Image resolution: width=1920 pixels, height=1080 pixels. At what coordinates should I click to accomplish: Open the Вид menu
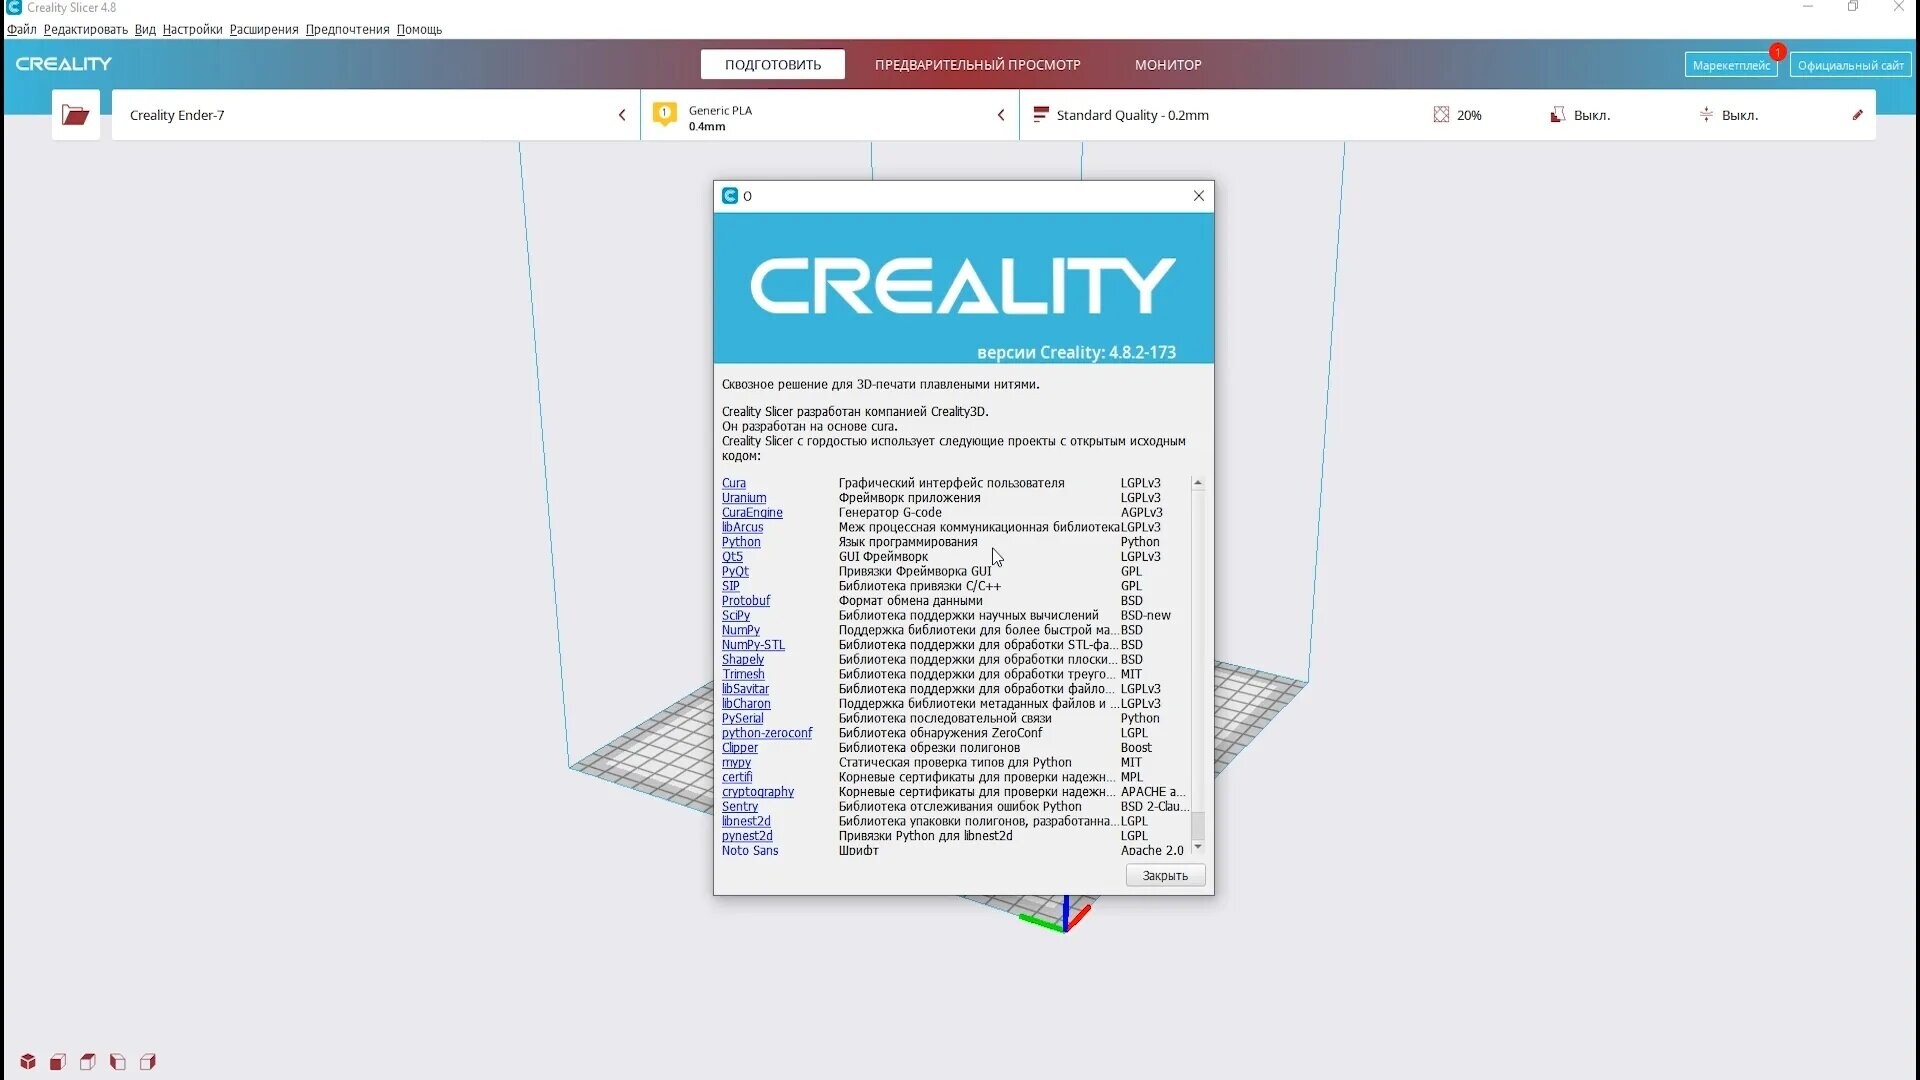pyautogui.click(x=145, y=29)
